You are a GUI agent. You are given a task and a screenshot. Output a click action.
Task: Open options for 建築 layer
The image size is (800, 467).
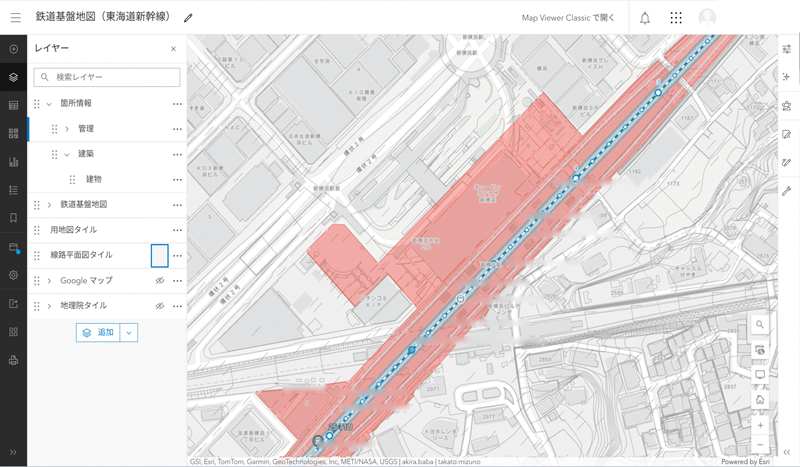point(177,154)
